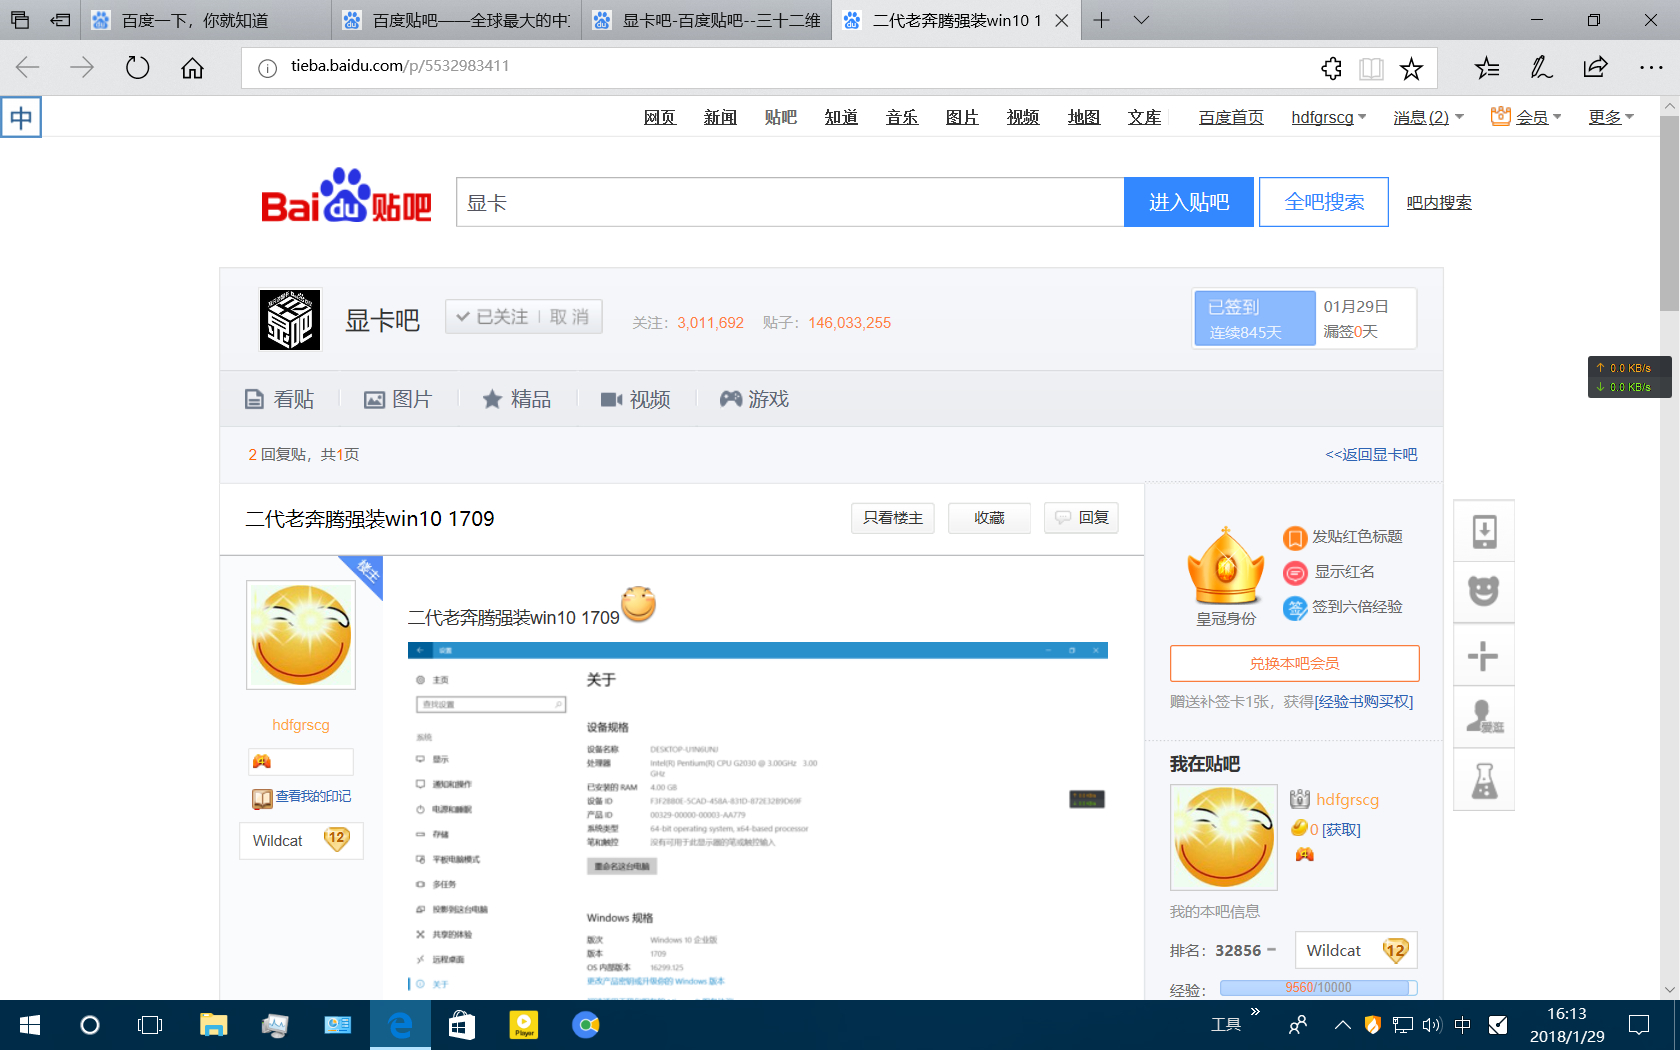Refresh the page in Edge
Image resolution: width=1680 pixels, height=1050 pixels.
coord(137,68)
